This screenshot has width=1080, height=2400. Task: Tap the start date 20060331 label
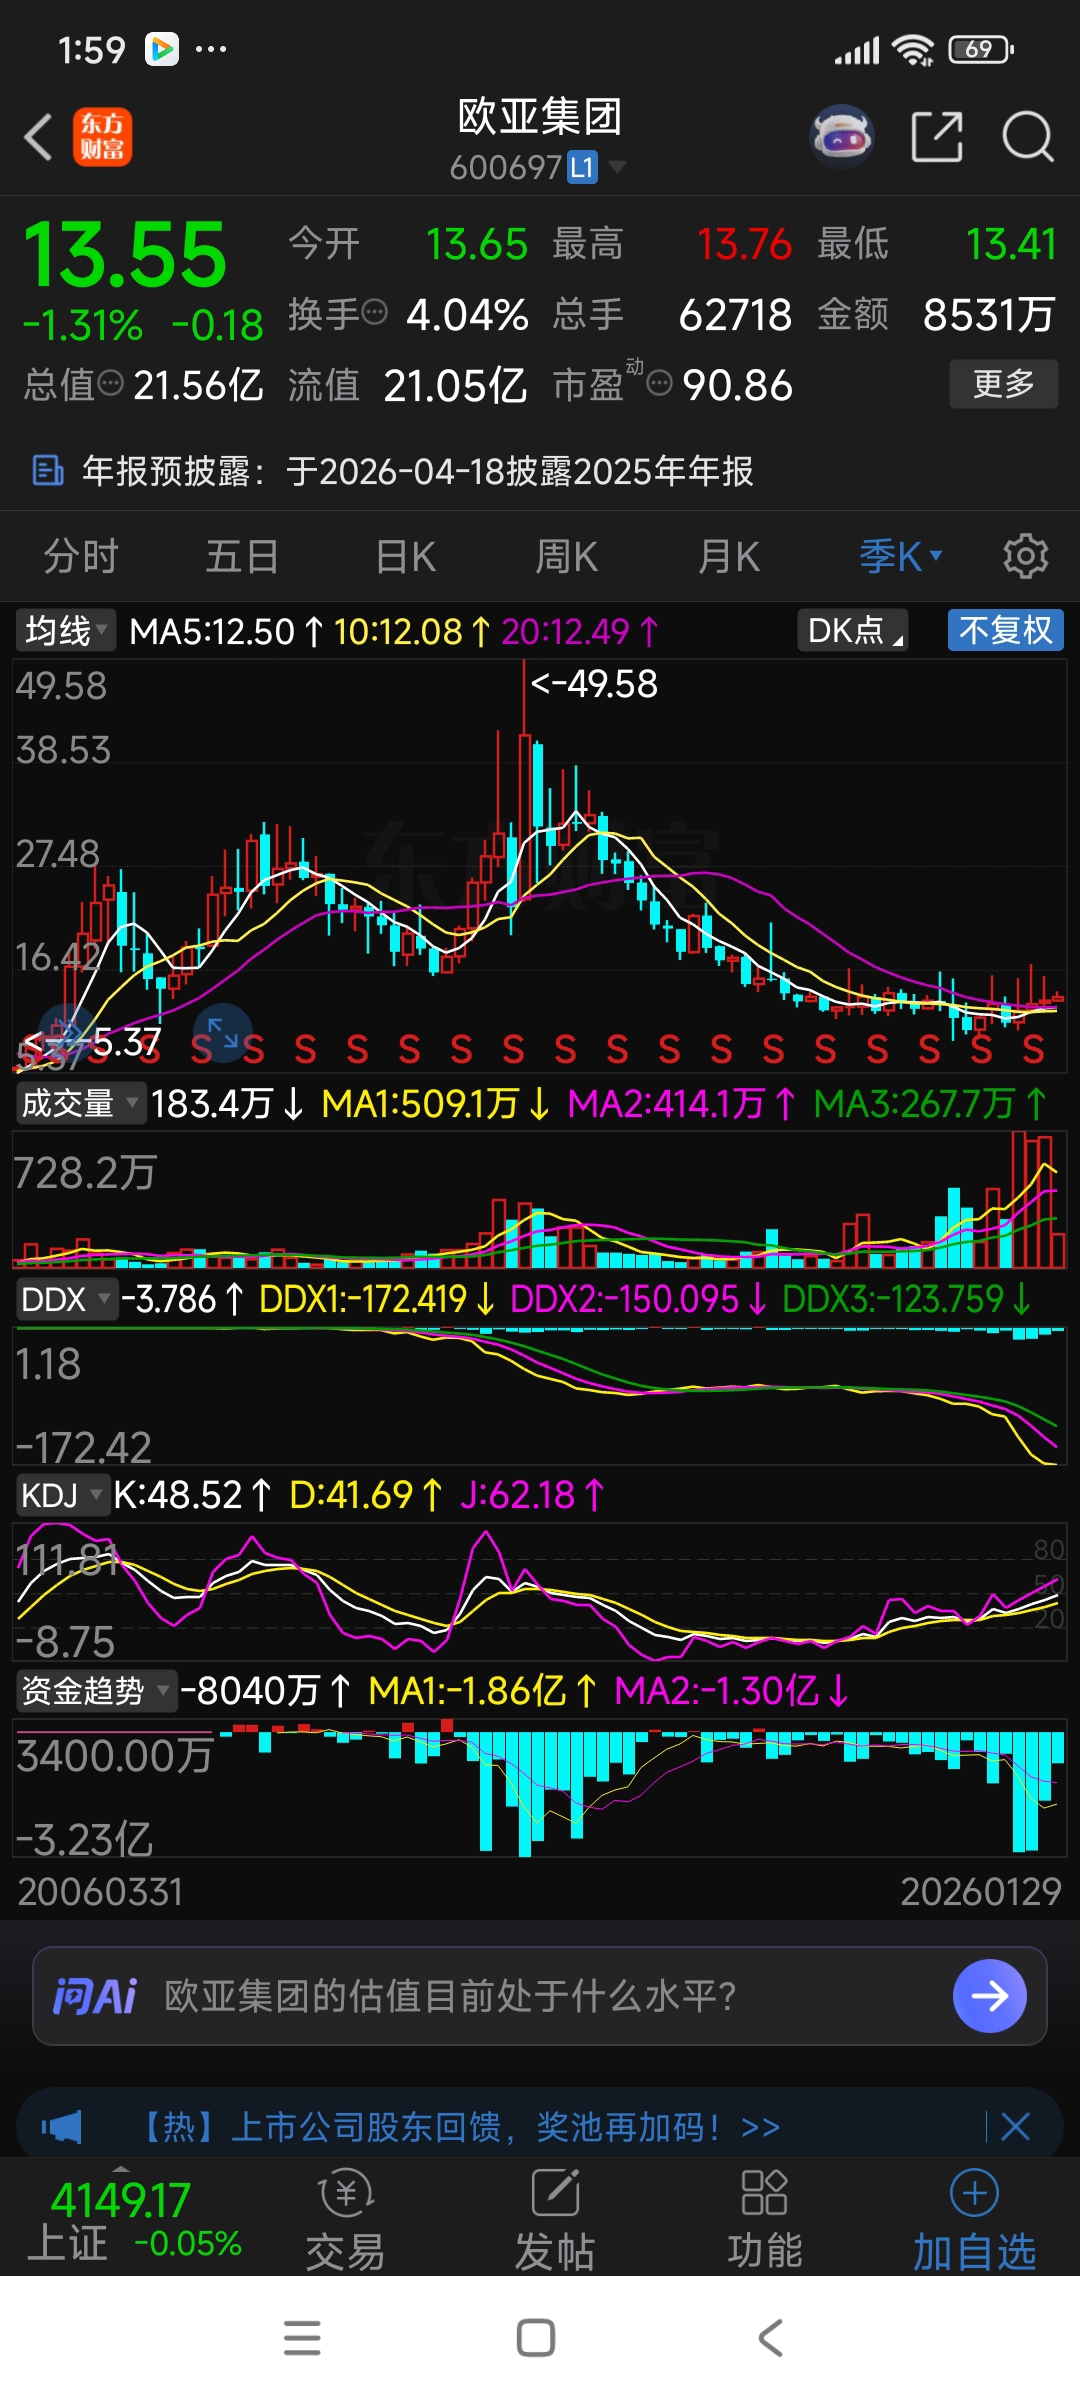tap(100, 1892)
